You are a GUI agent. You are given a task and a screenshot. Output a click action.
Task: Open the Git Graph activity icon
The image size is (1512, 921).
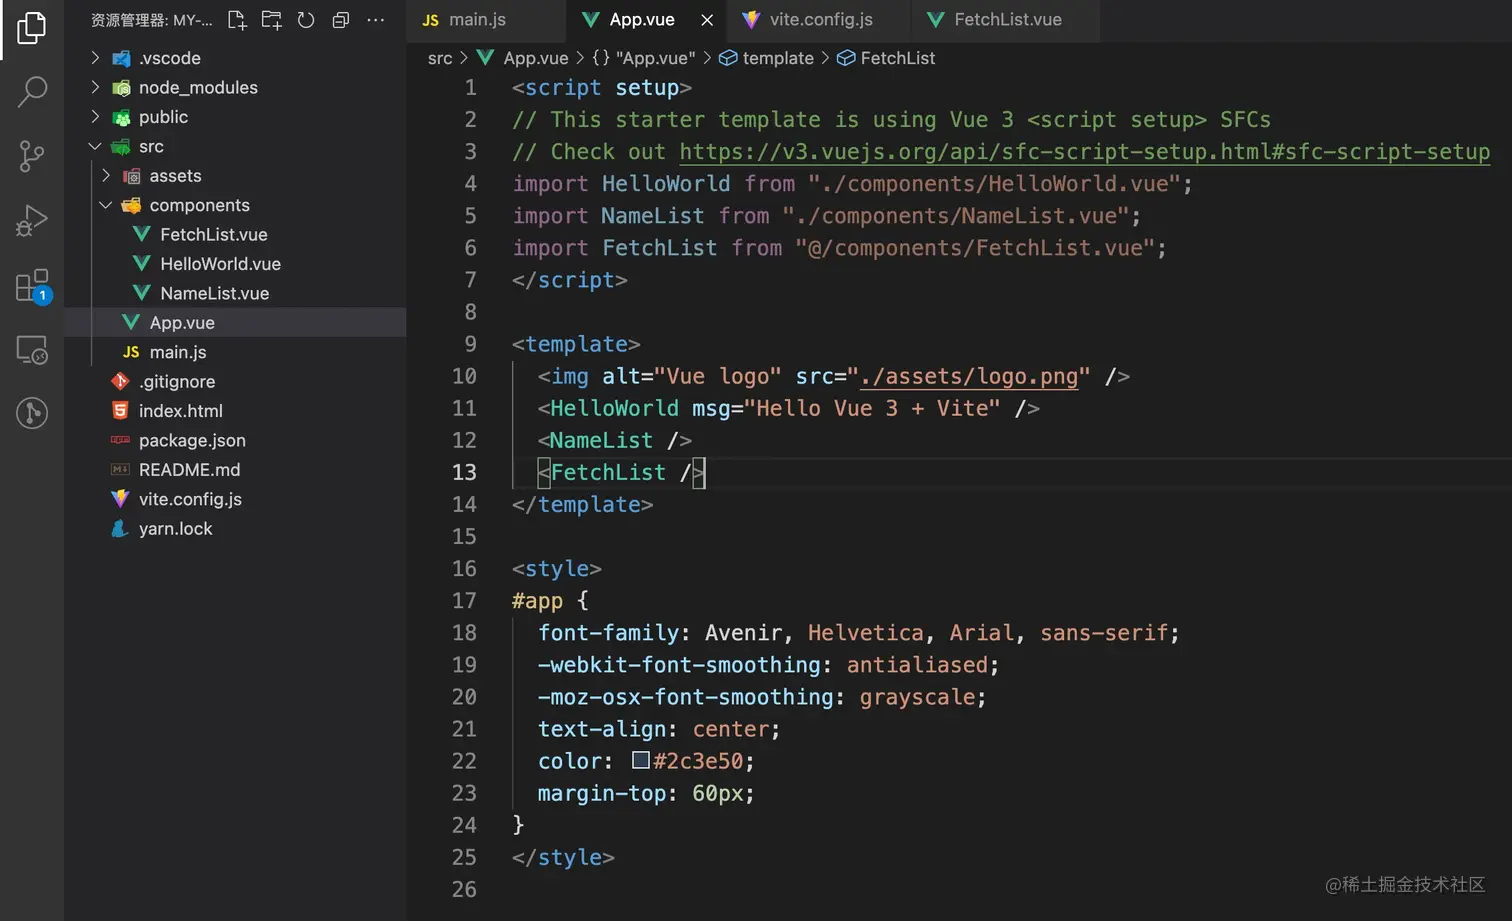point(32,413)
